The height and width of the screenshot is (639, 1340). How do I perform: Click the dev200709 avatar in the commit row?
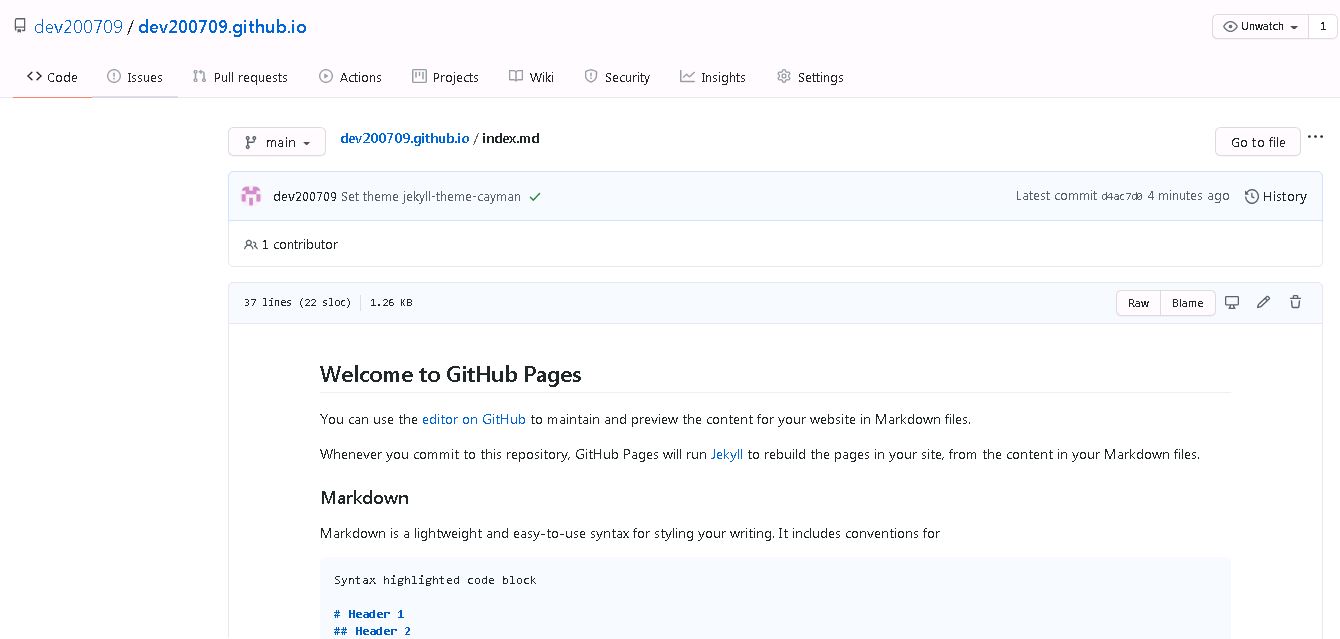(x=251, y=196)
